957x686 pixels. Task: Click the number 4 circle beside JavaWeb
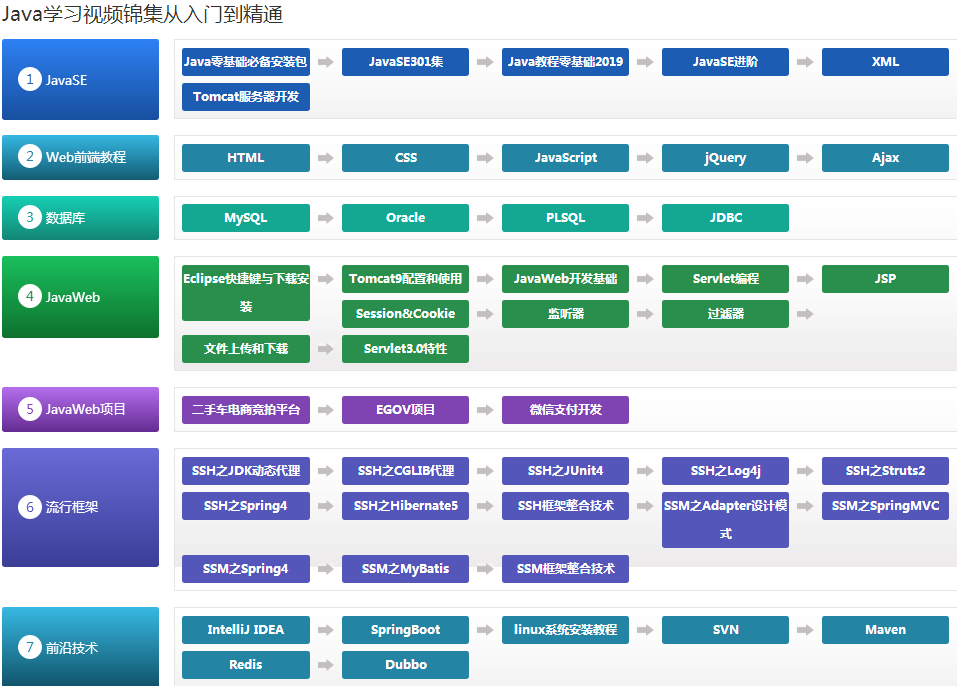(30, 296)
